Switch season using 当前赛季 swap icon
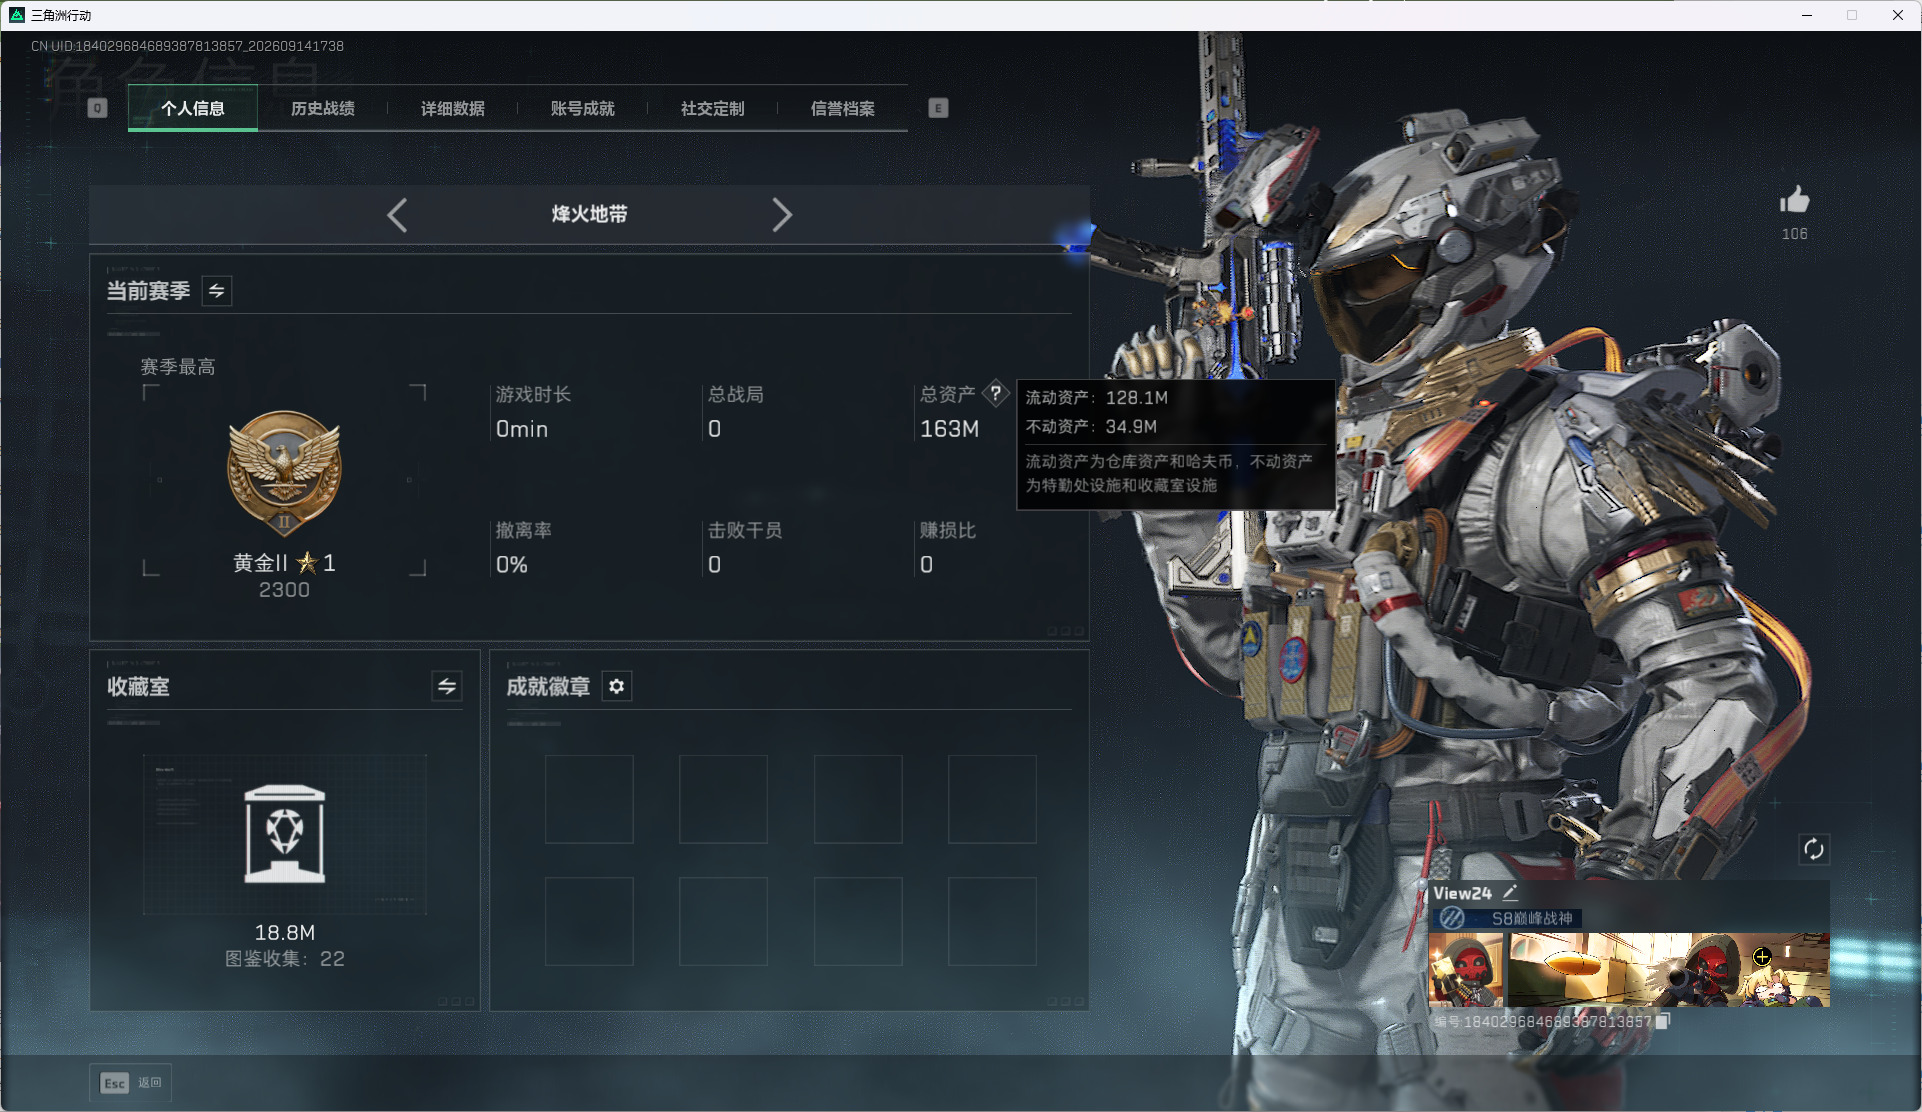Image resolution: width=1922 pixels, height=1112 pixels. (217, 291)
